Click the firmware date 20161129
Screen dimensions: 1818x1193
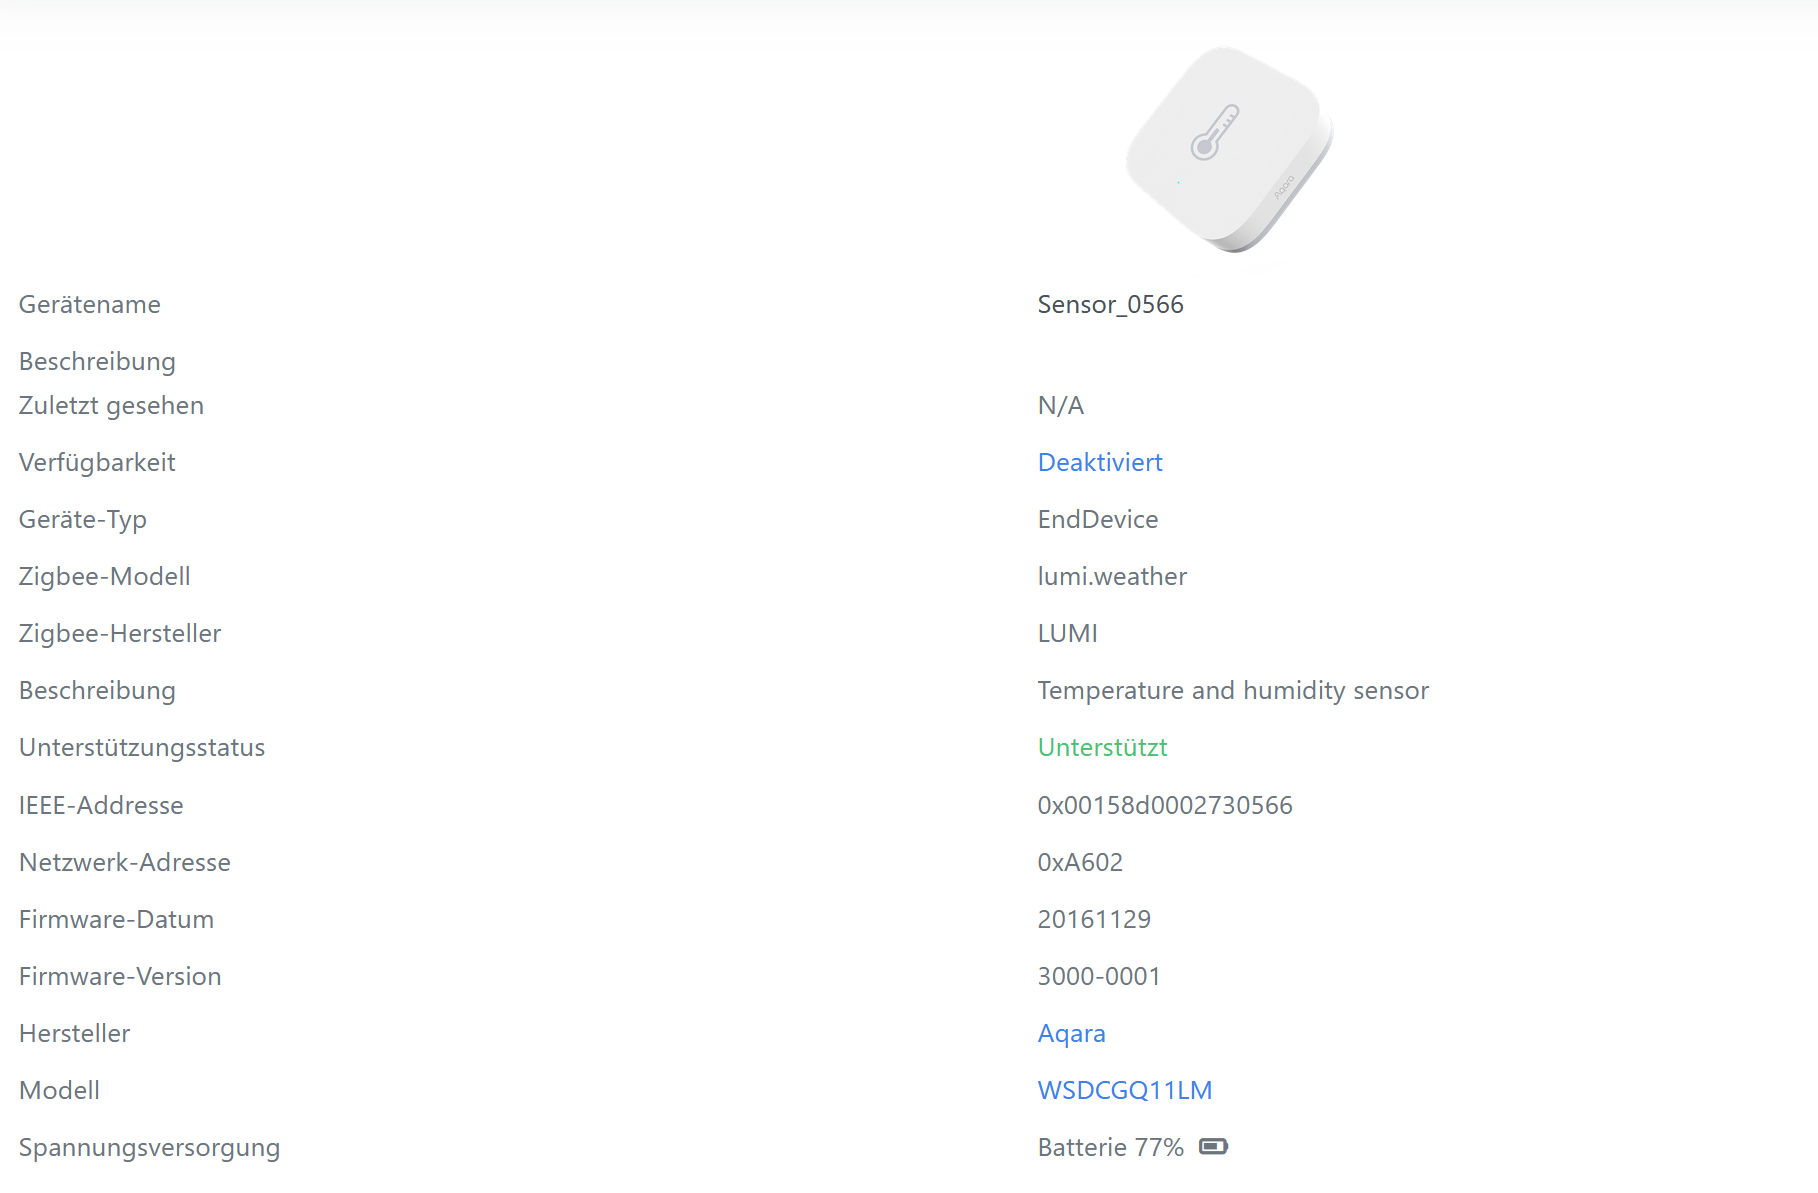pyautogui.click(x=1094, y=919)
